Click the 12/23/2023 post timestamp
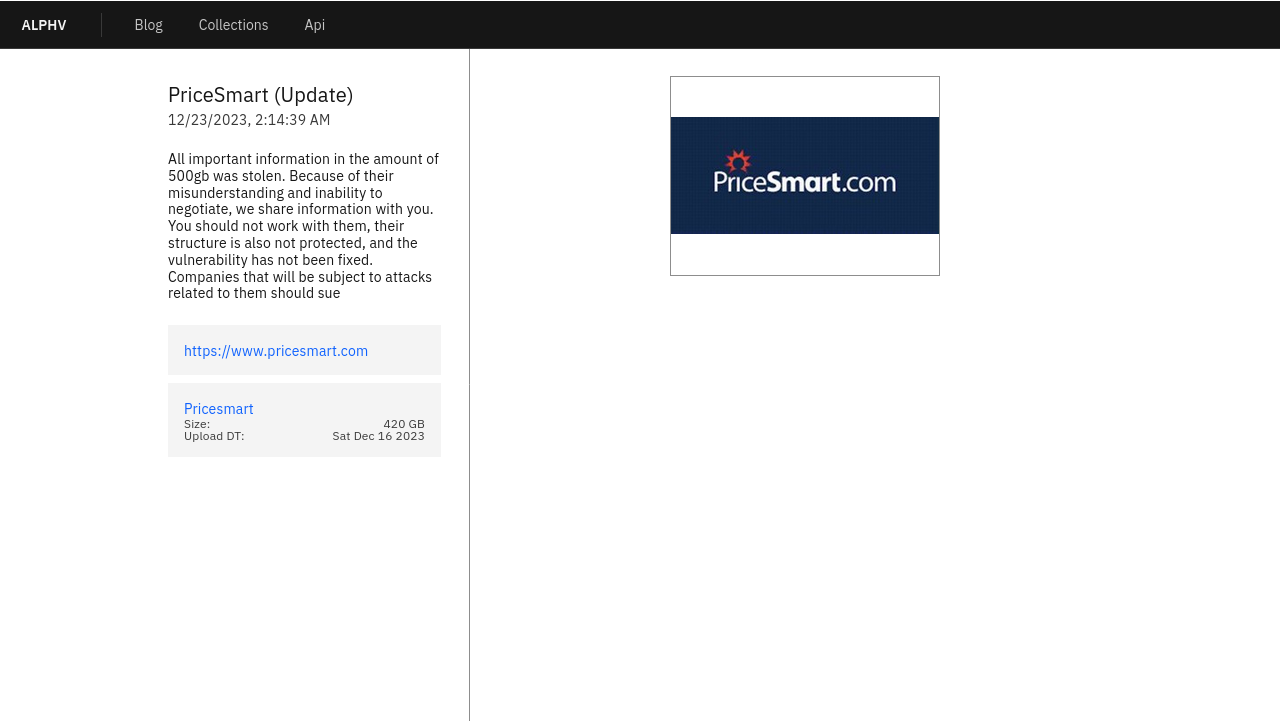The image size is (1280, 721). coord(249,120)
